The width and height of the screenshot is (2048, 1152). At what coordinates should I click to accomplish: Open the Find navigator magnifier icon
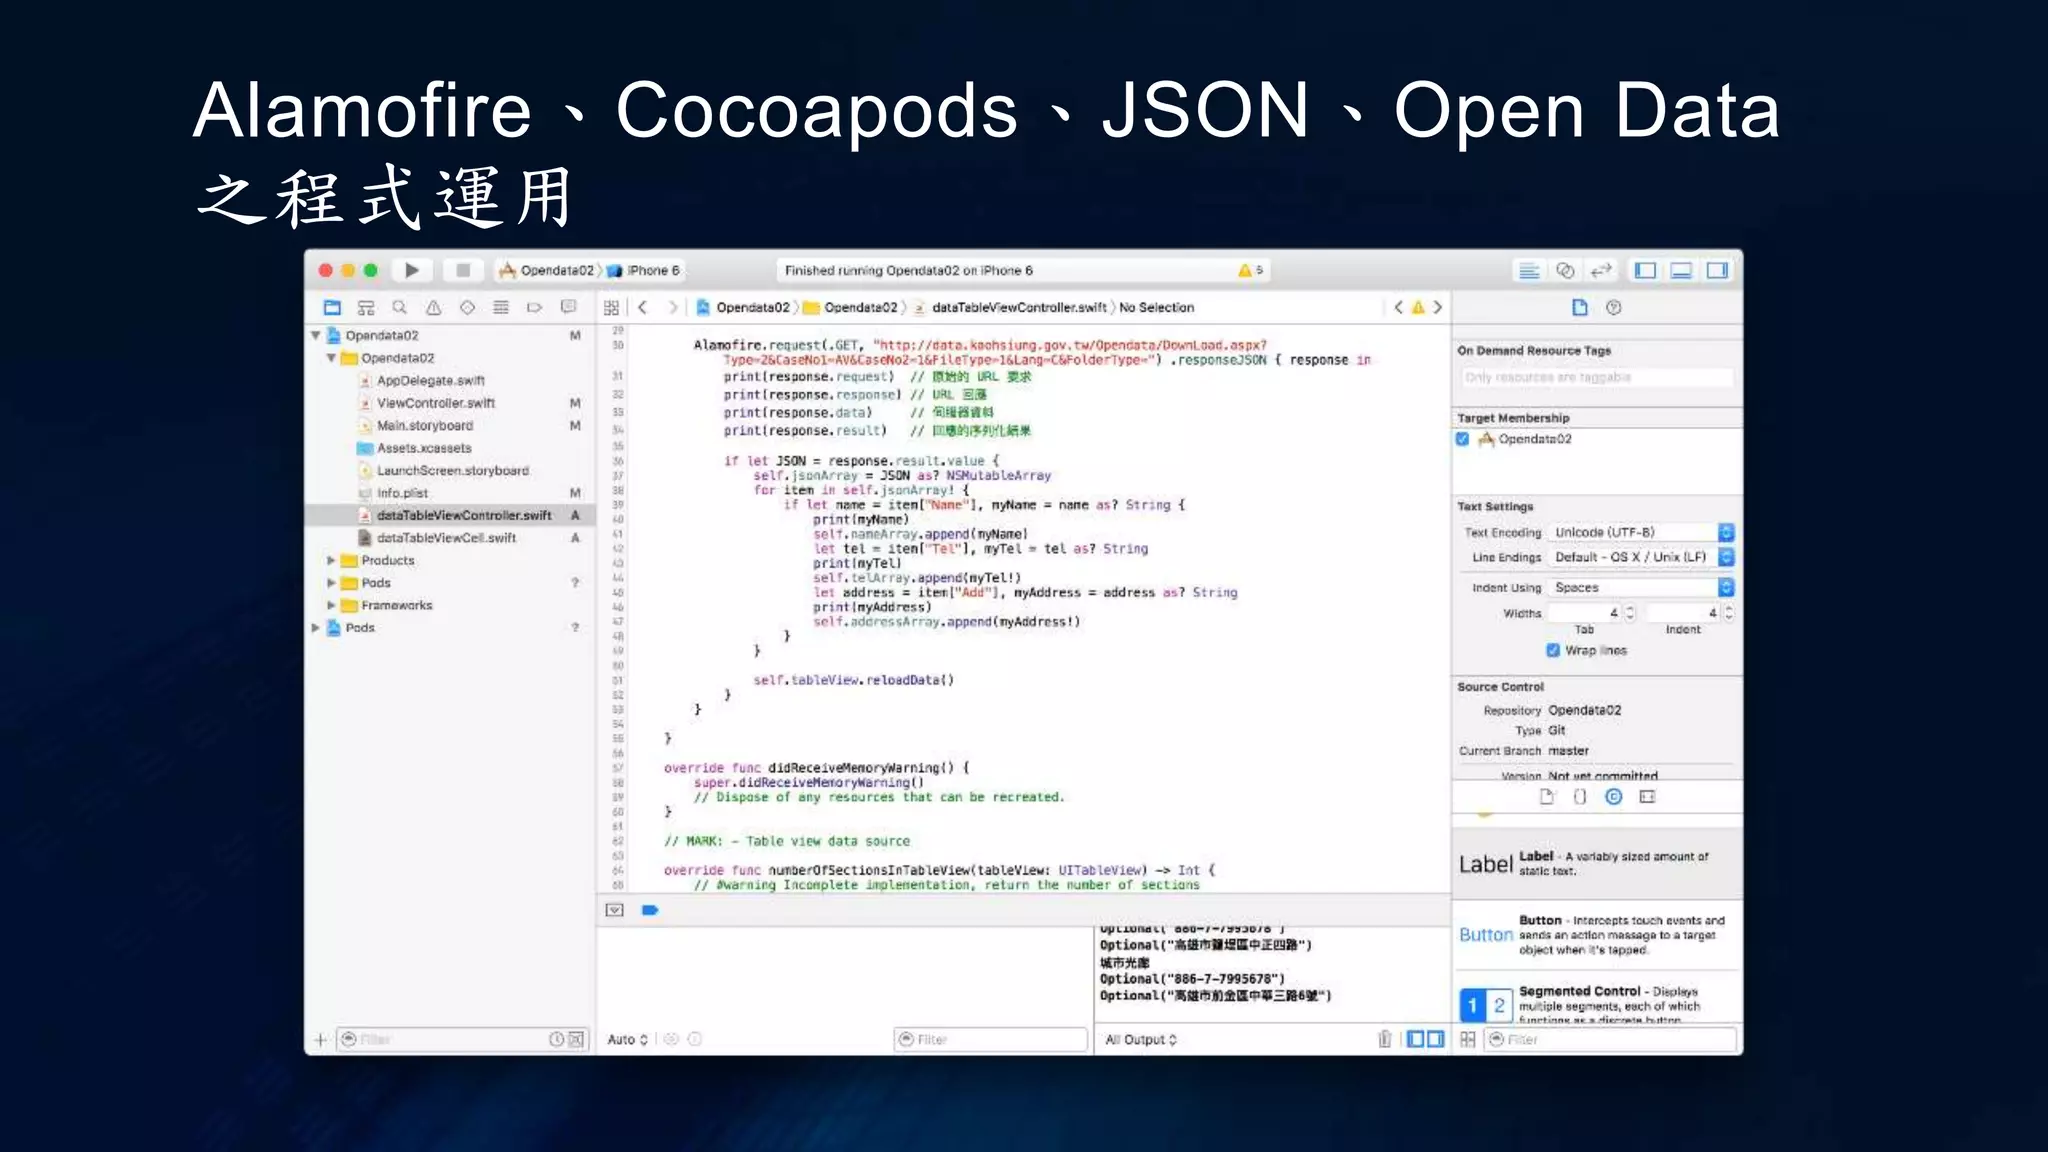399,307
